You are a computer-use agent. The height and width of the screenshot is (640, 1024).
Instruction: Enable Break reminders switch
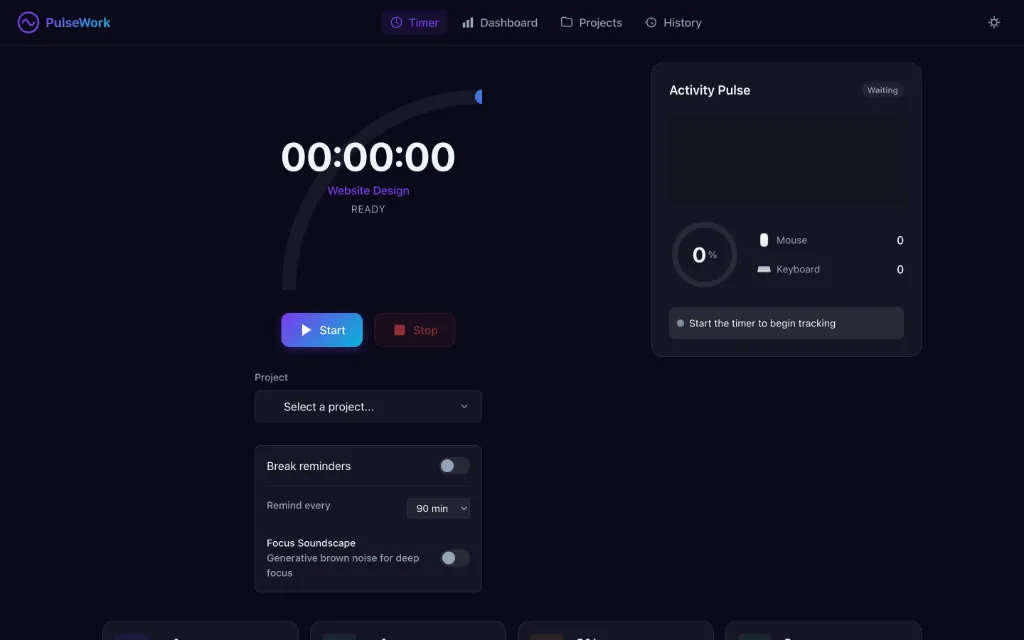tap(455, 466)
